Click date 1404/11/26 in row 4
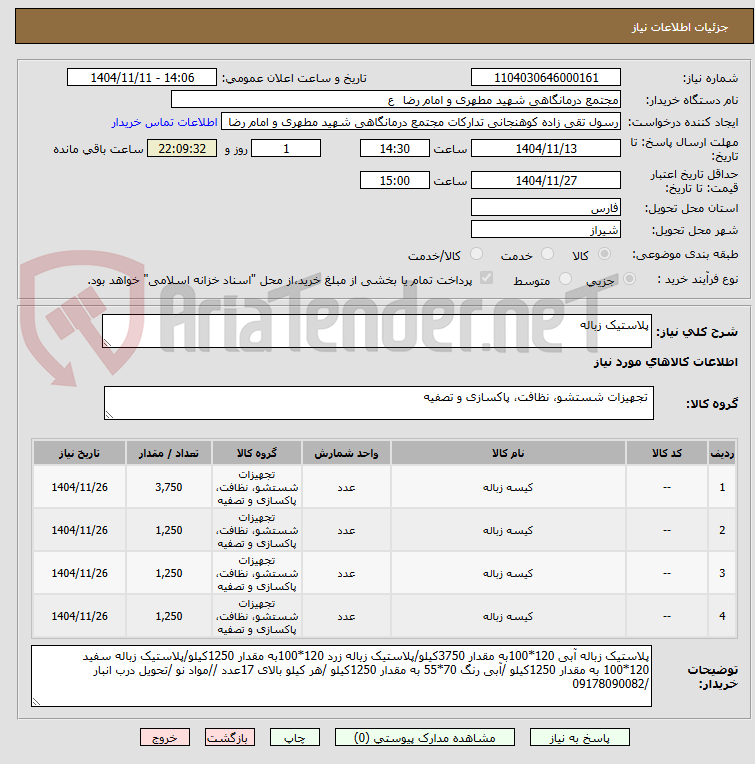Viewport: 755px width, 764px height. tap(79, 616)
